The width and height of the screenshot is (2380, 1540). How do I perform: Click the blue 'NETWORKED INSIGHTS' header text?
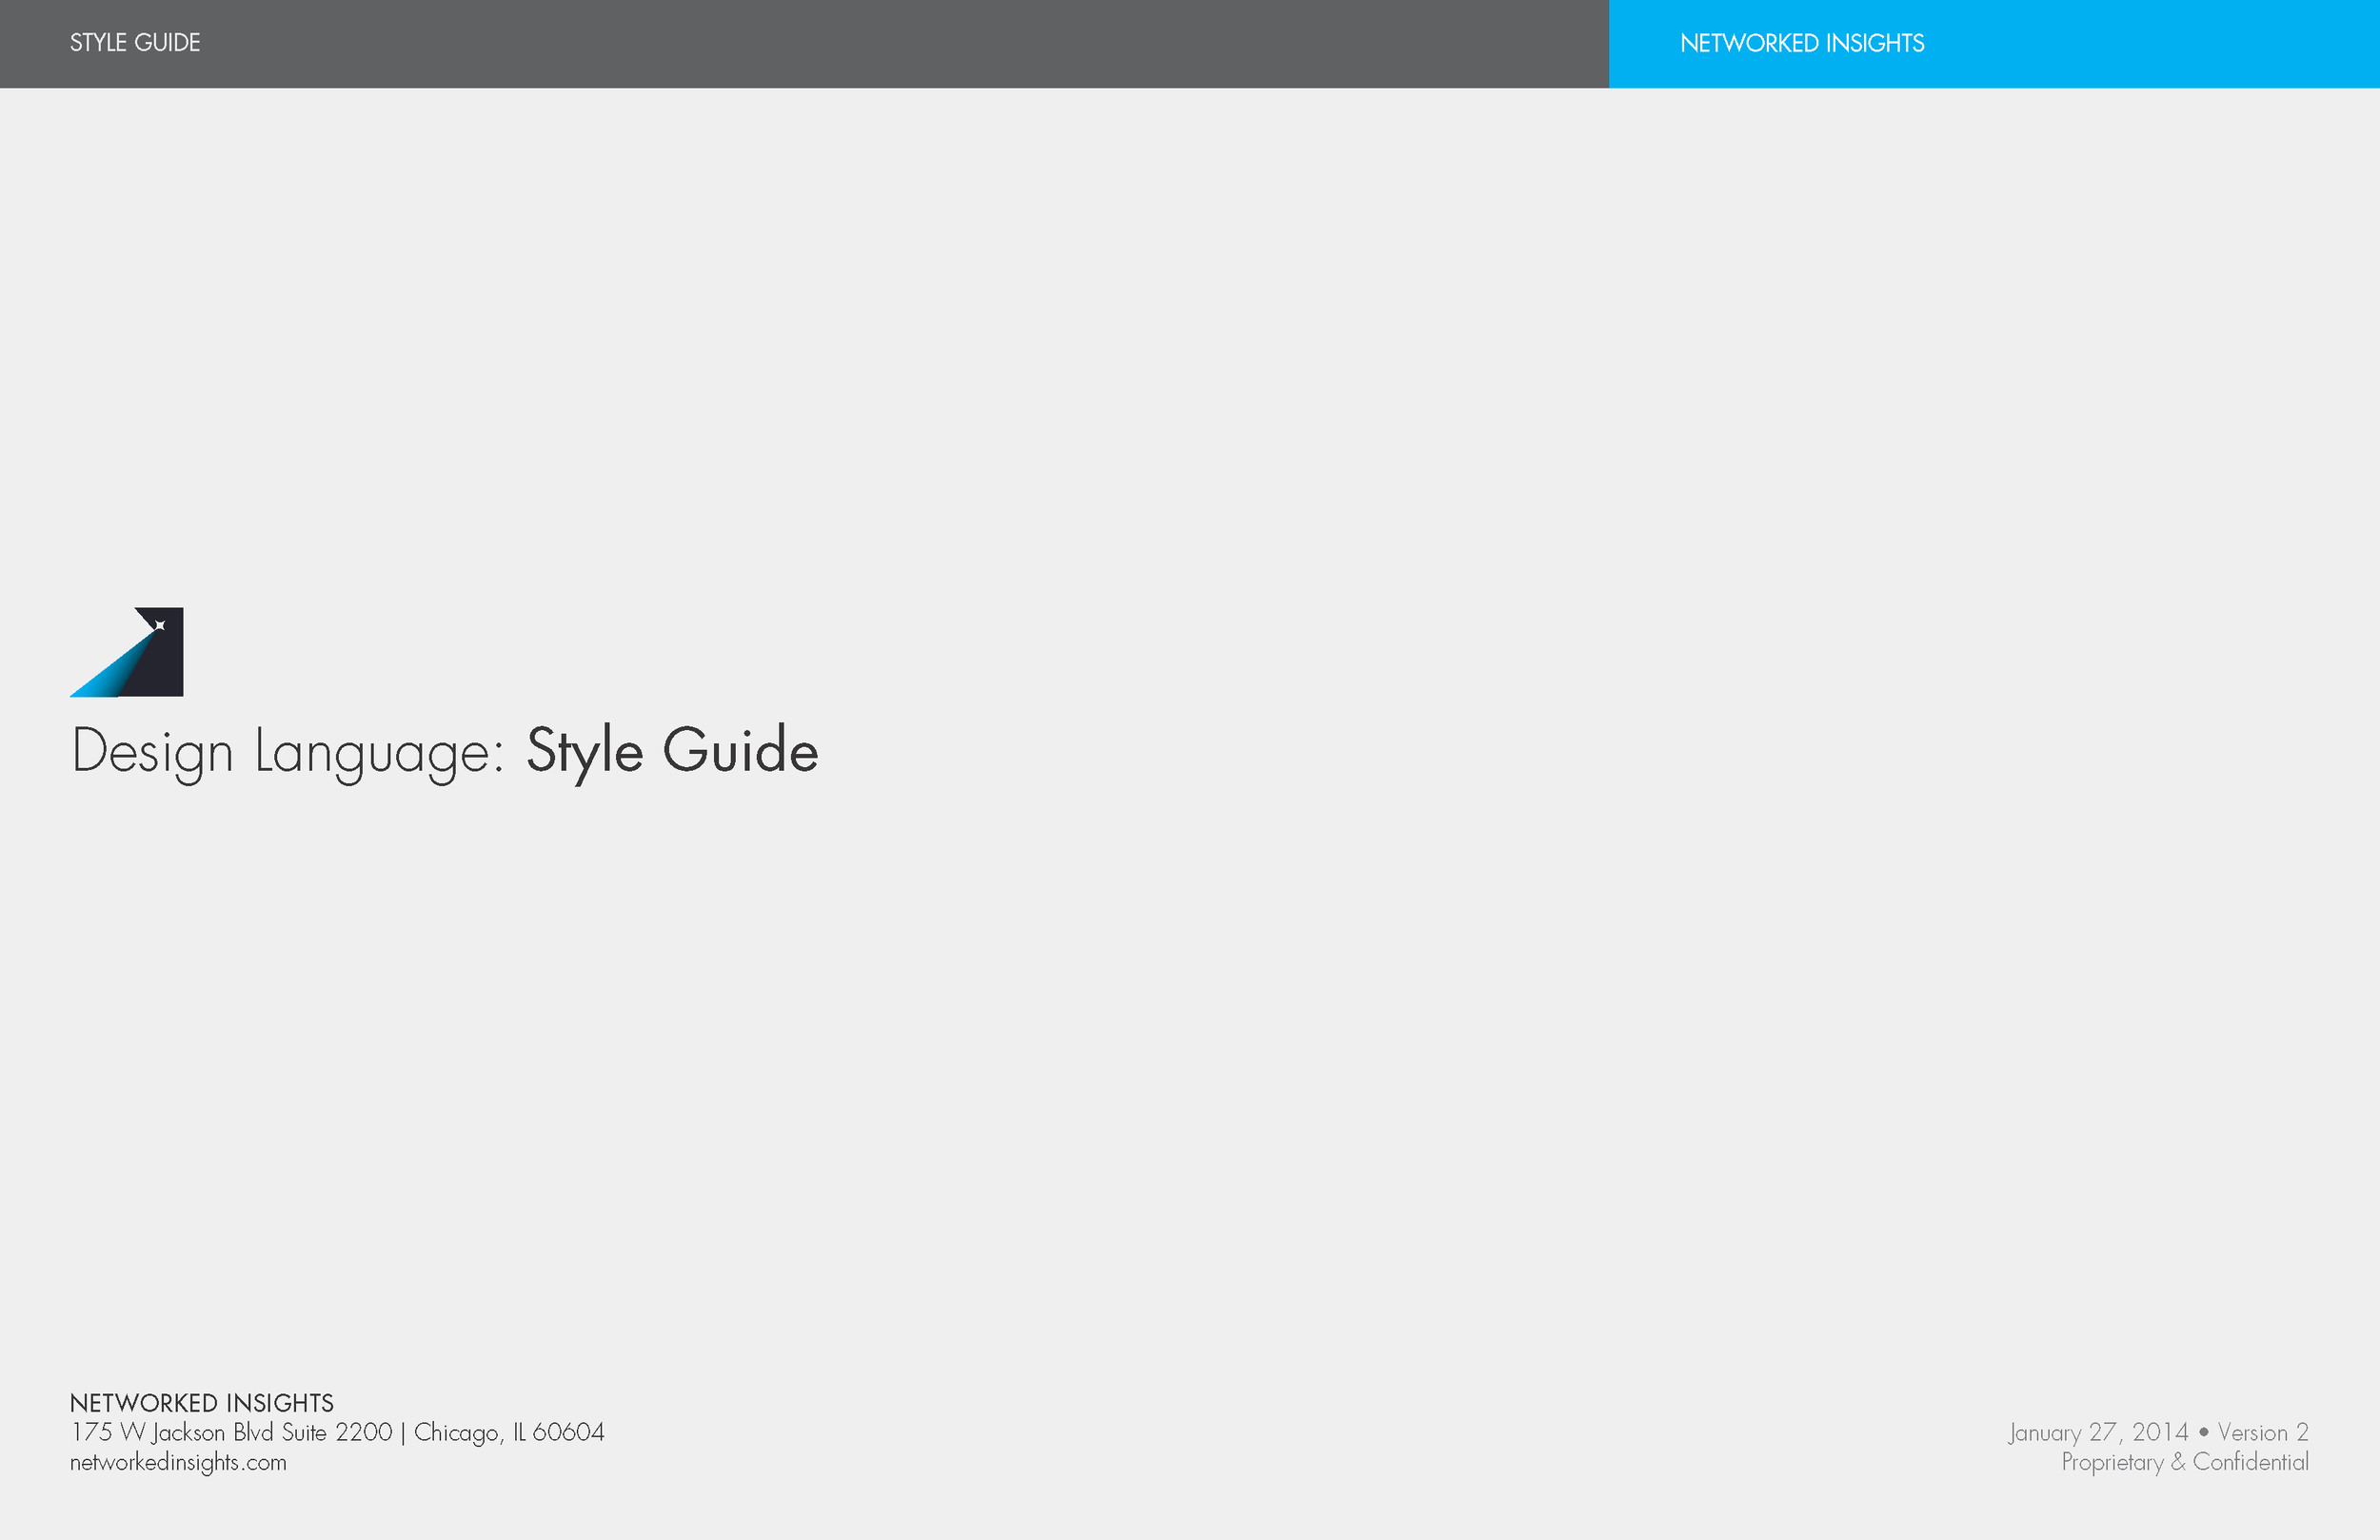(x=1802, y=44)
